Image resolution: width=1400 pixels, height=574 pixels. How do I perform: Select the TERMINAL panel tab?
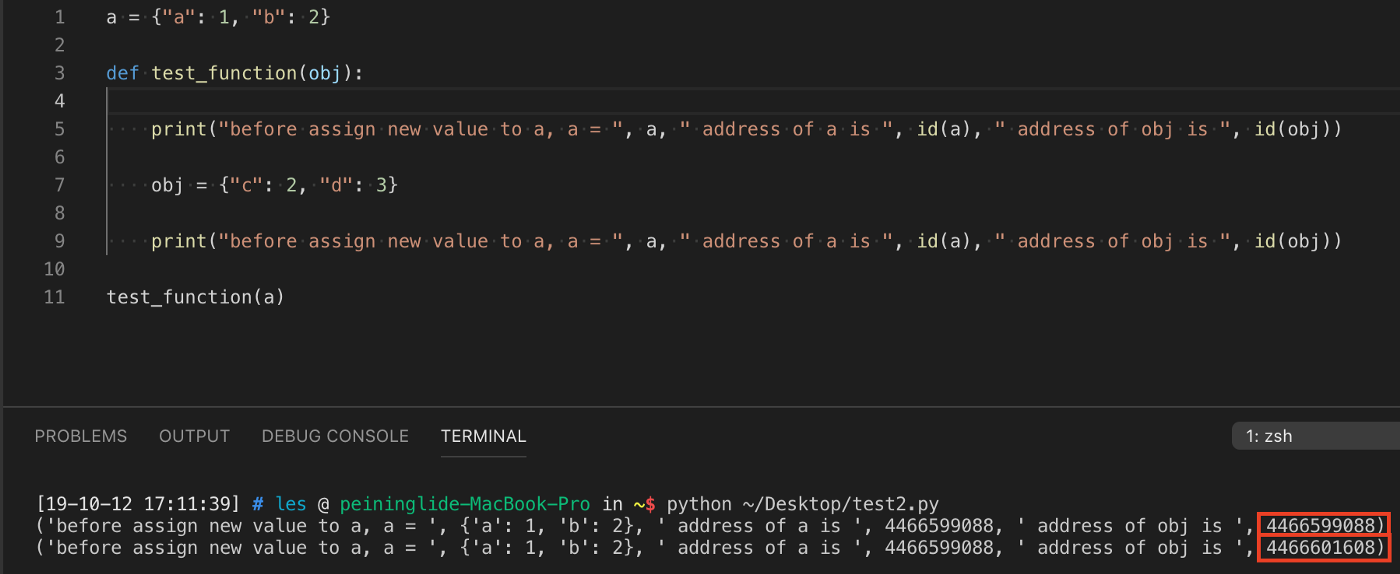pos(483,436)
